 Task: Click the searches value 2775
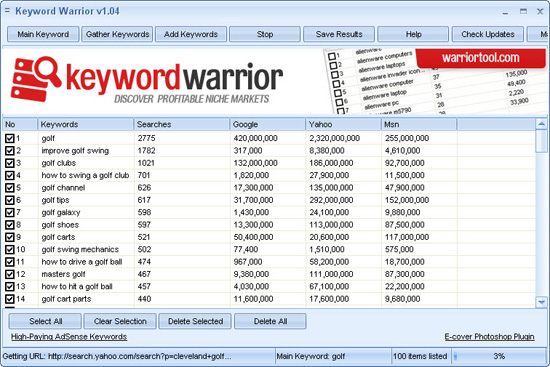[146, 138]
